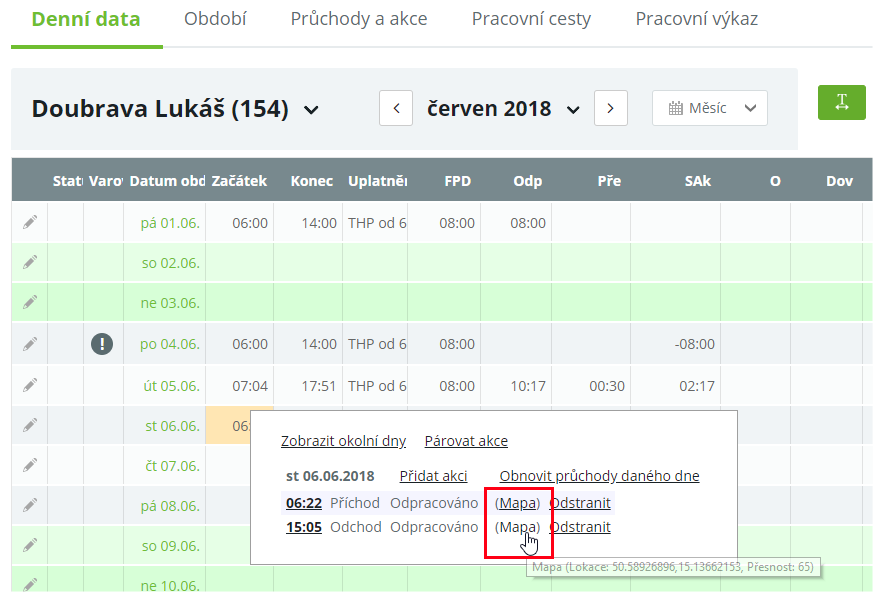
Task: Select the edit pencil for čt 07.06.
Action: pyautogui.click(x=29, y=466)
